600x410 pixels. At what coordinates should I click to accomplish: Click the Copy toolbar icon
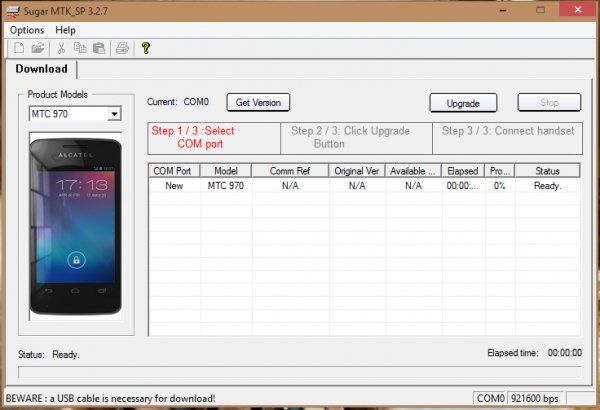[x=80, y=48]
